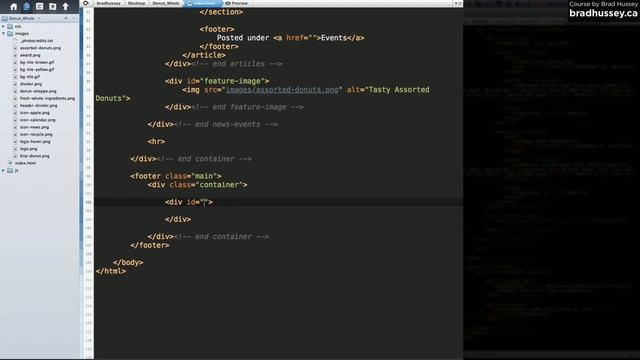The width and height of the screenshot is (640, 360).
Task: Expand the css folder
Action: (x=4, y=27)
